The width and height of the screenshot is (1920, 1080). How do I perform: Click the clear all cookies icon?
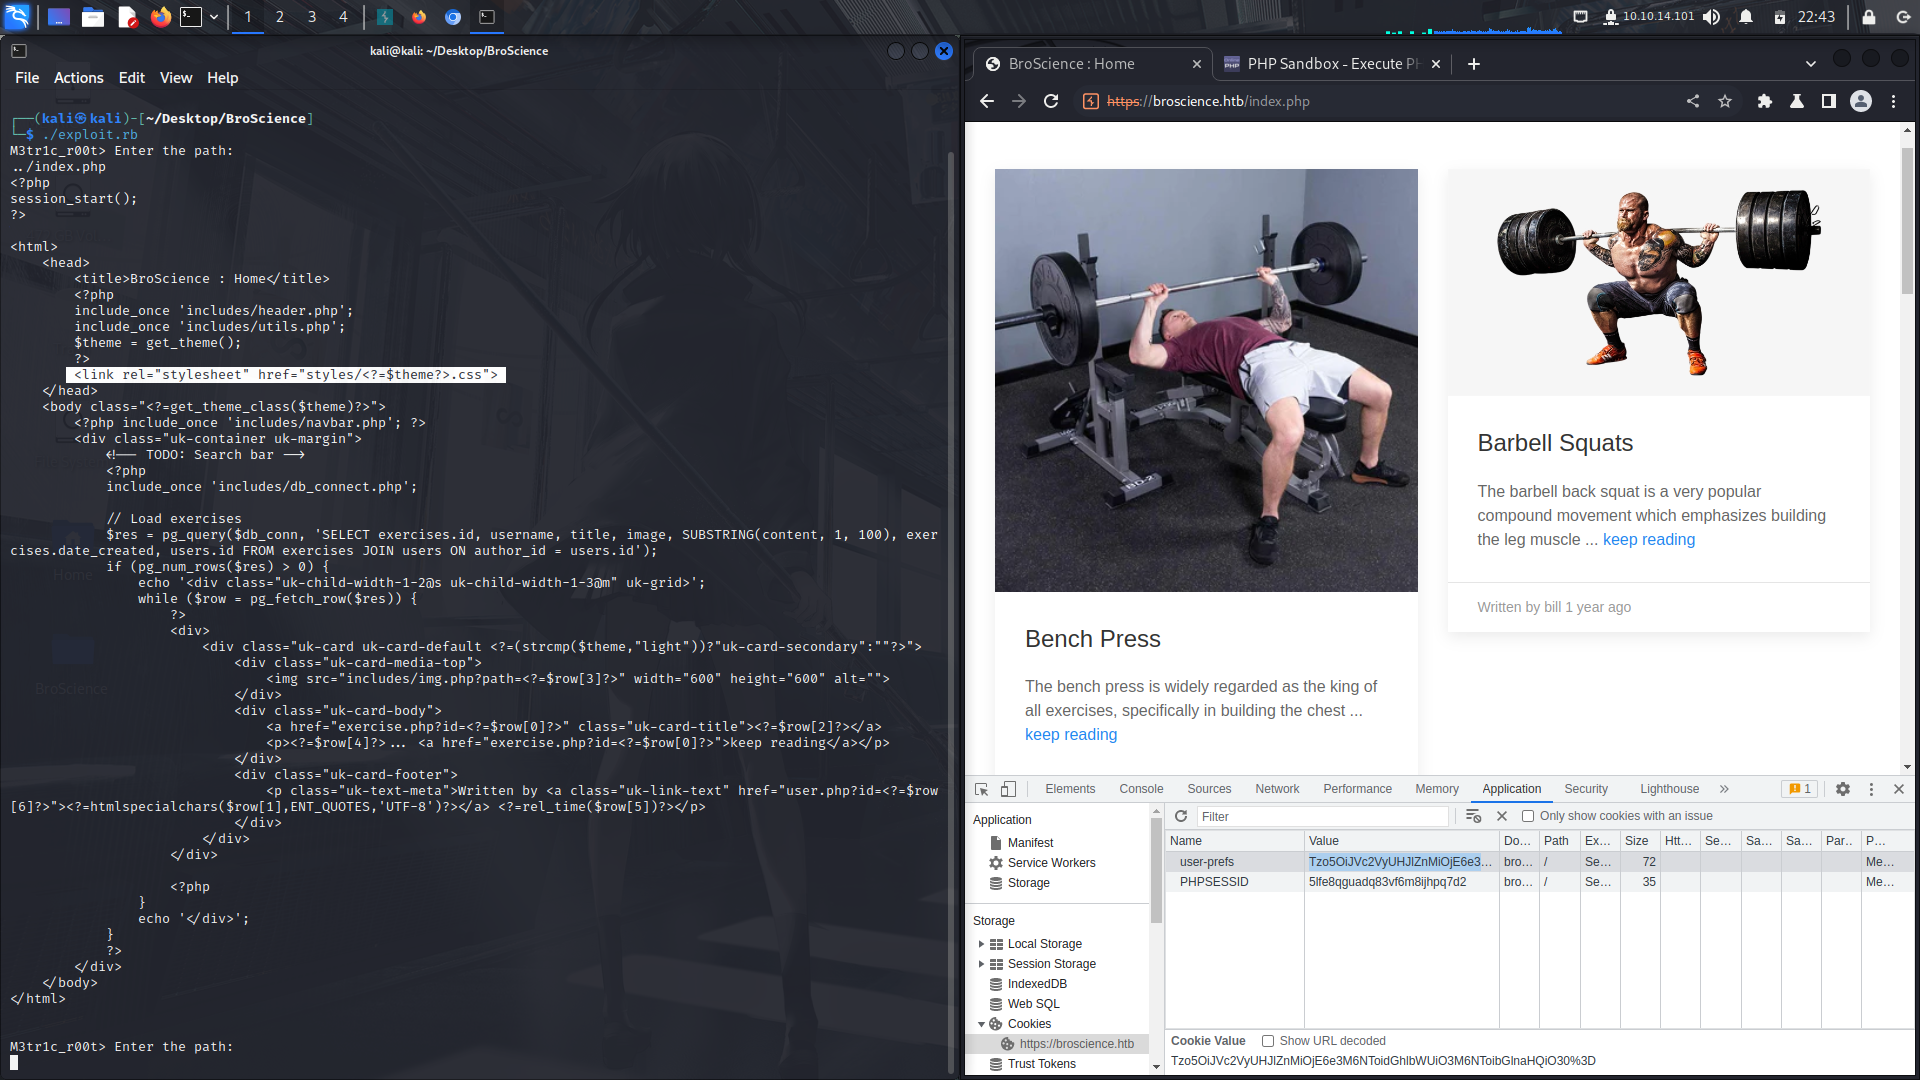pyautogui.click(x=1473, y=816)
